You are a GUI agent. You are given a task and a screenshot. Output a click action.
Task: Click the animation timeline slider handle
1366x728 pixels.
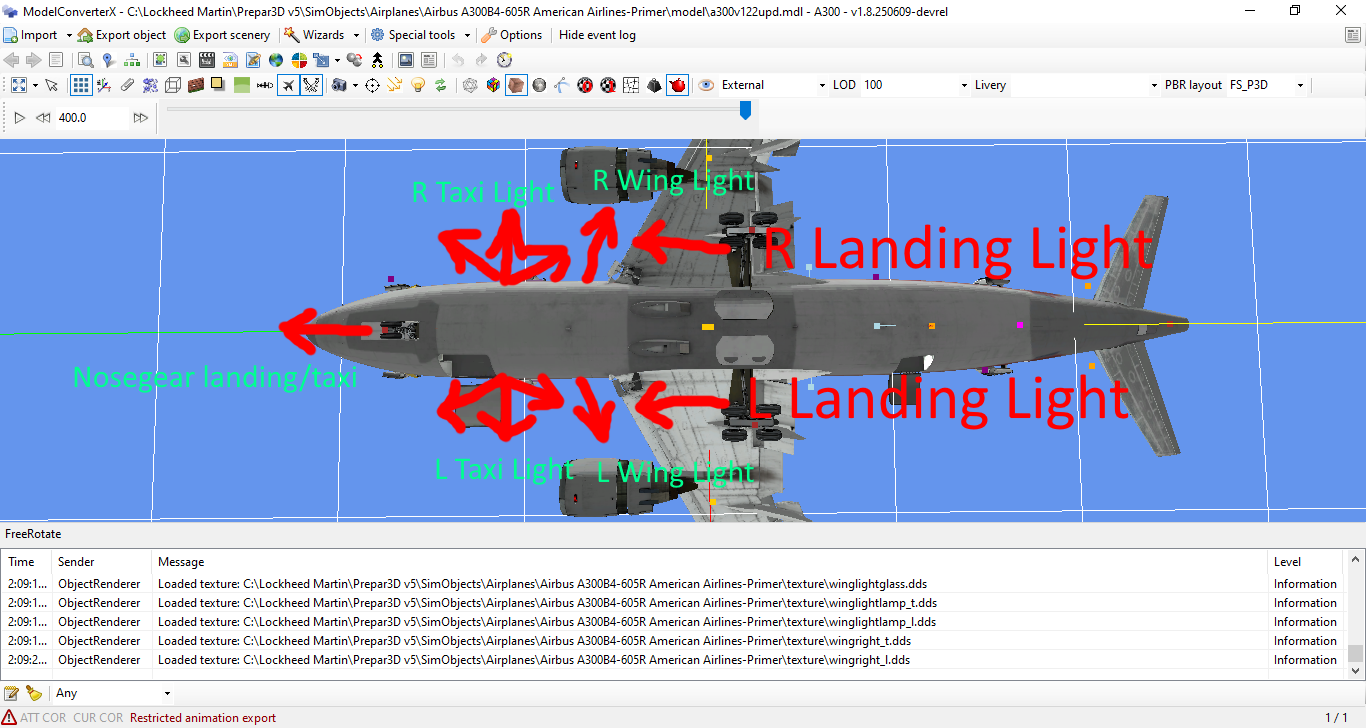click(x=745, y=111)
